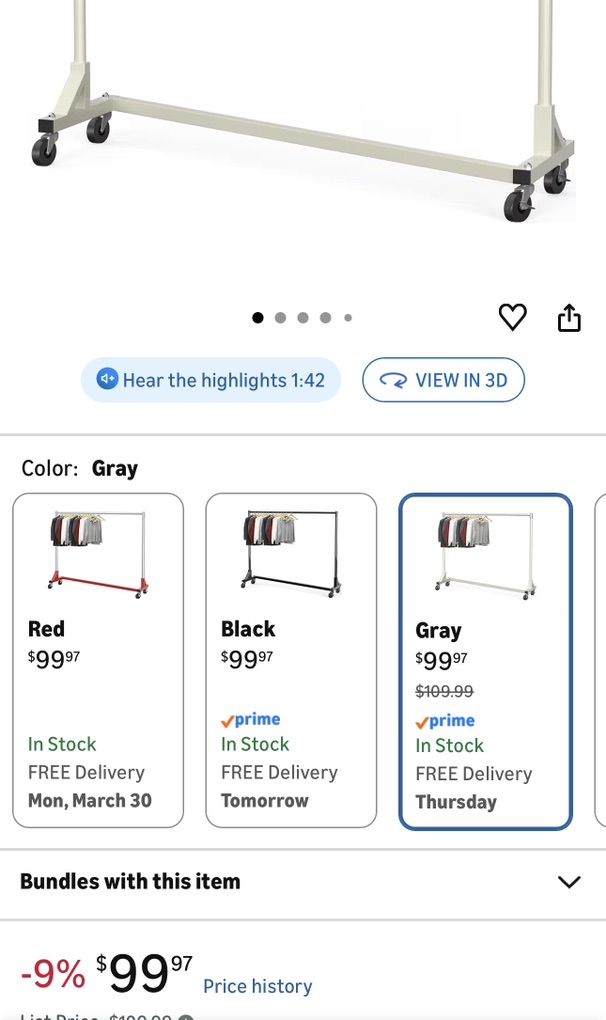
Task: Tap the heart wishlist icon
Action: (512, 318)
